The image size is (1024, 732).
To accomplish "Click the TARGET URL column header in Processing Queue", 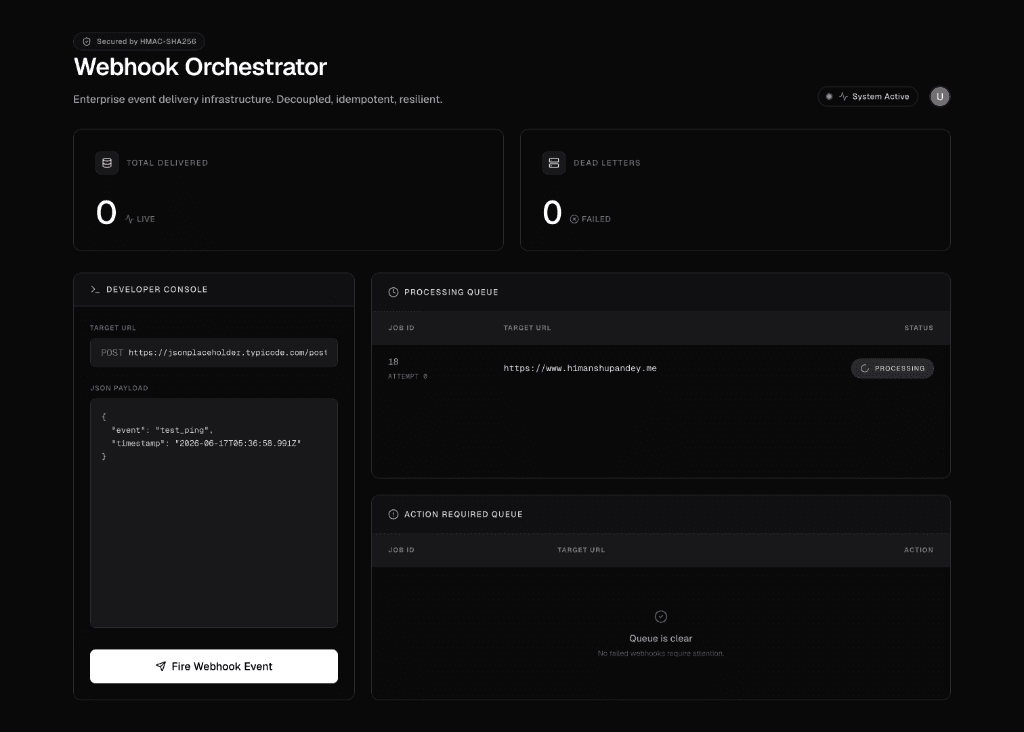I will 527,328.
